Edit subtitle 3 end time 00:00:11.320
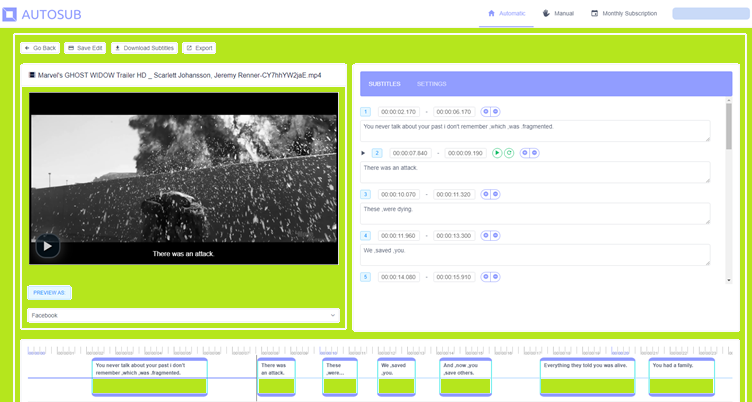 click(454, 194)
